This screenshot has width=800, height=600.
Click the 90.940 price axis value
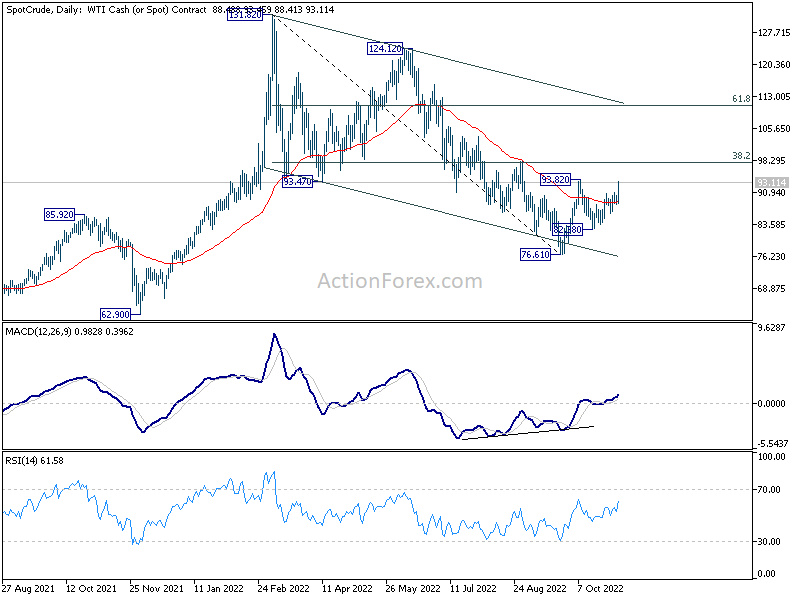tap(772, 193)
